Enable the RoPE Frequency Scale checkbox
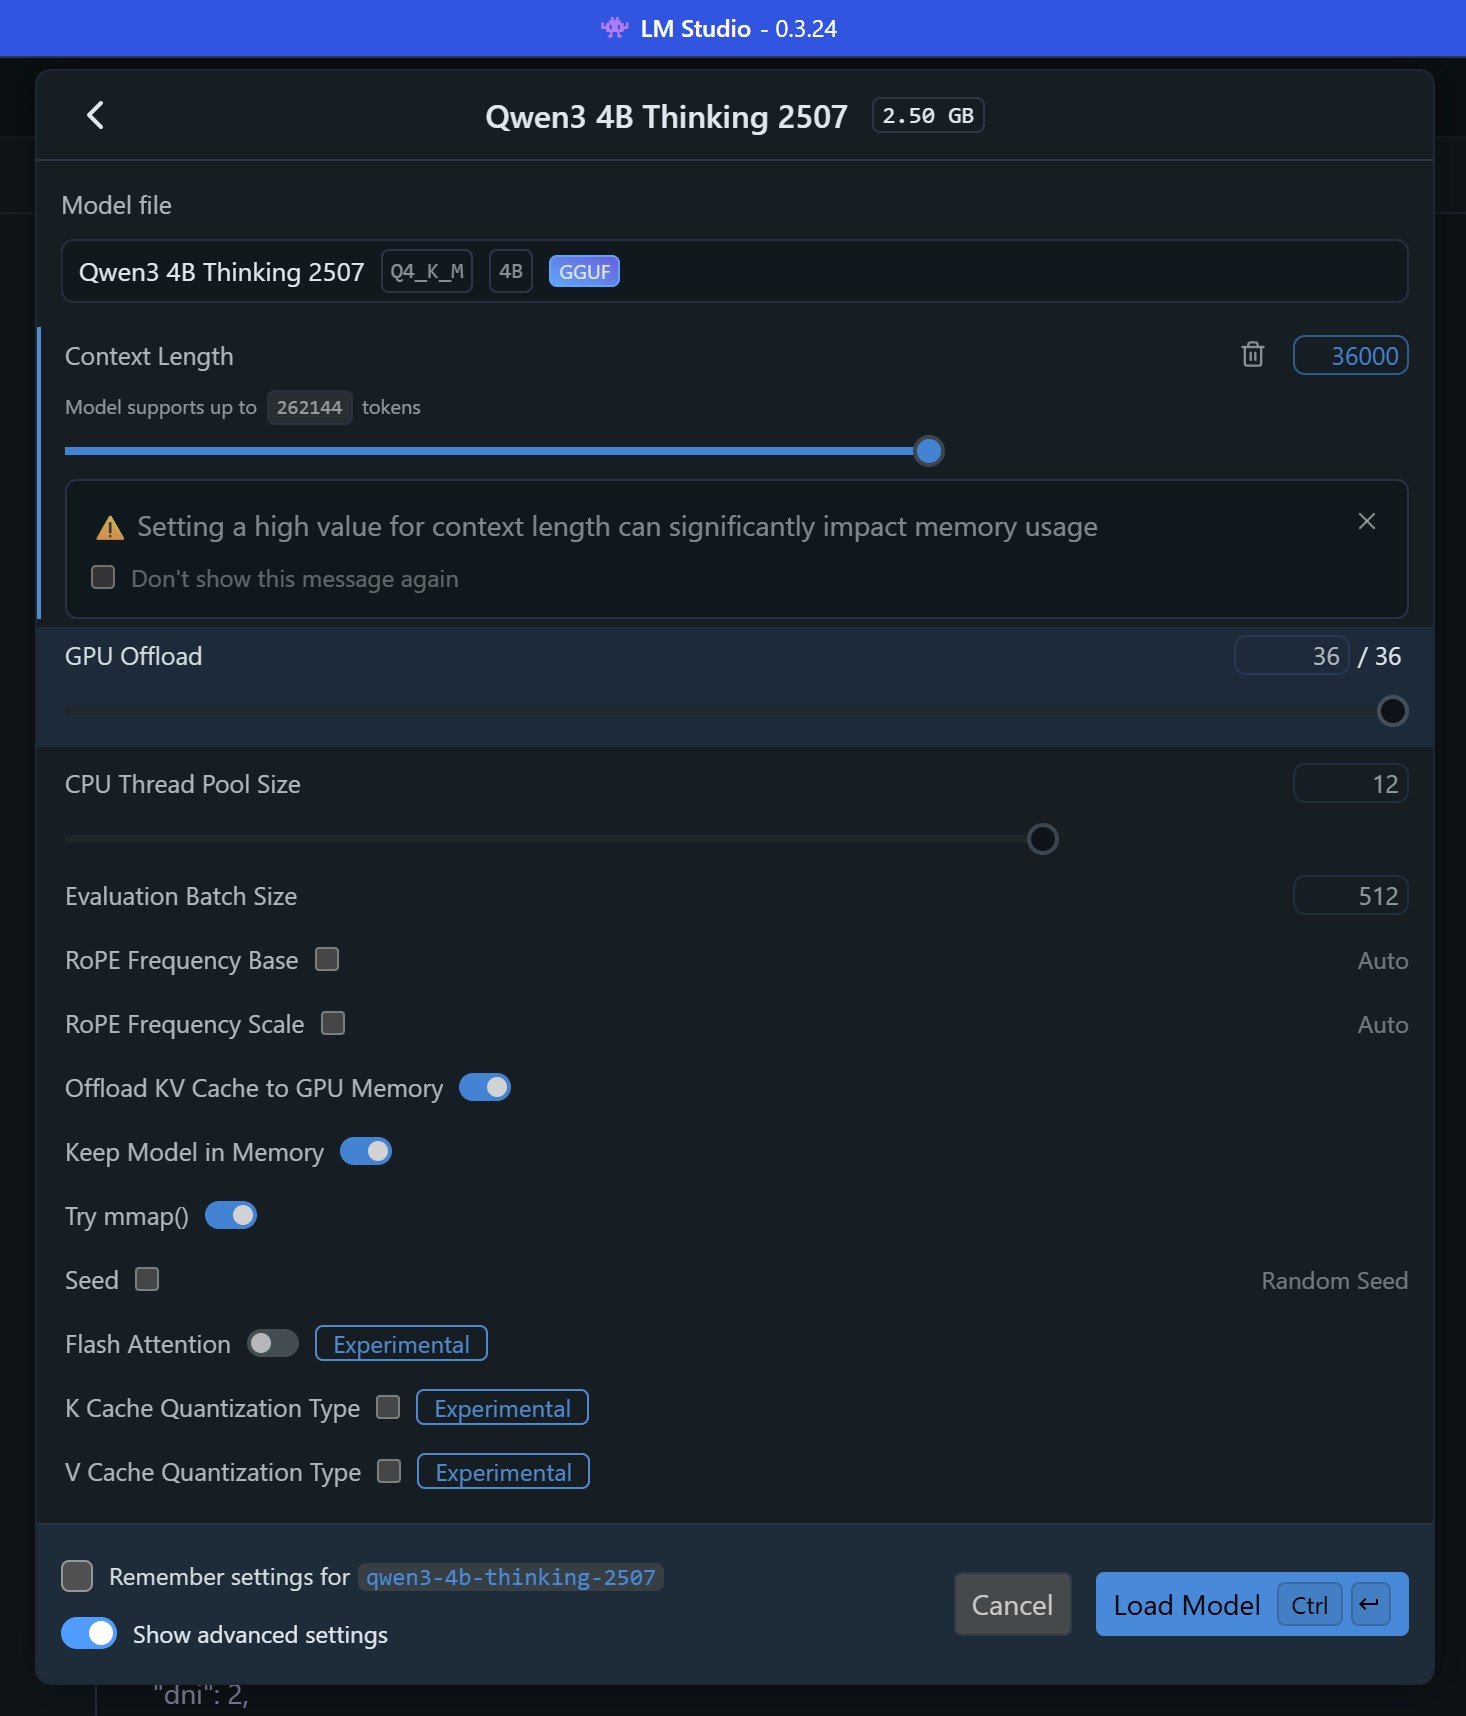This screenshot has height=1716, width=1466. 333,1023
